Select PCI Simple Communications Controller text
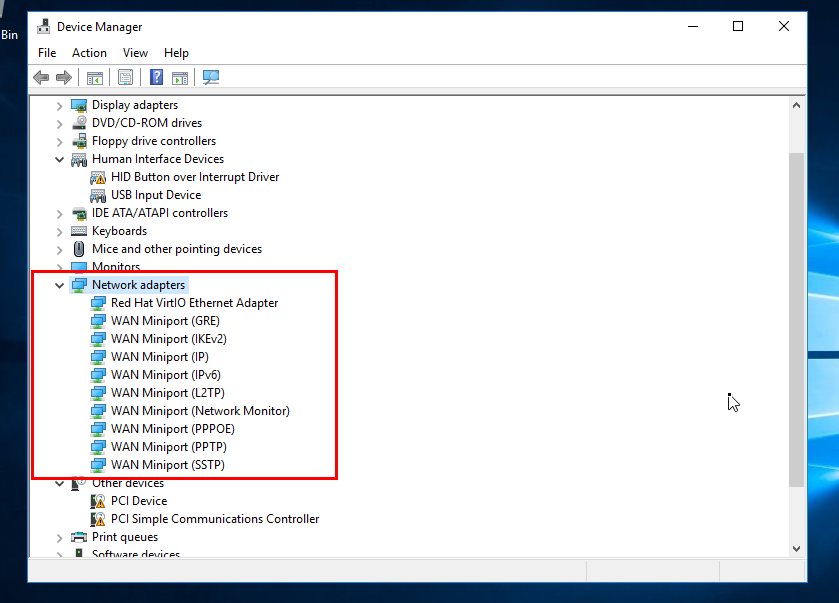Viewport: 839px width, 603px height. (215, 519)
